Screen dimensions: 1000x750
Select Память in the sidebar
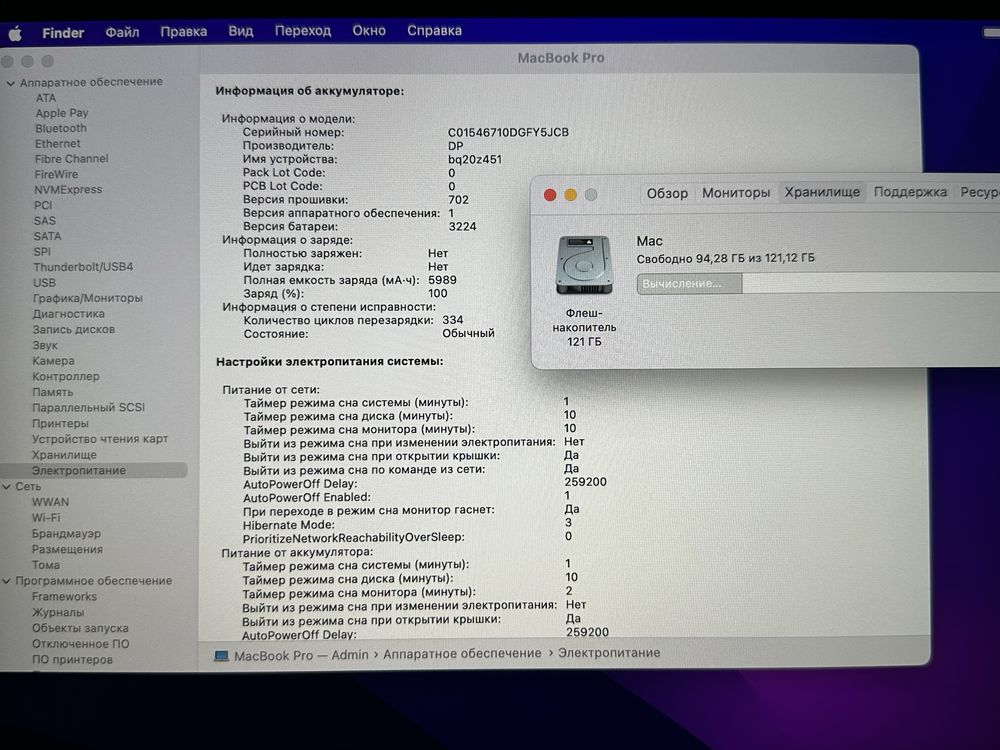click(x=53, y=392)
